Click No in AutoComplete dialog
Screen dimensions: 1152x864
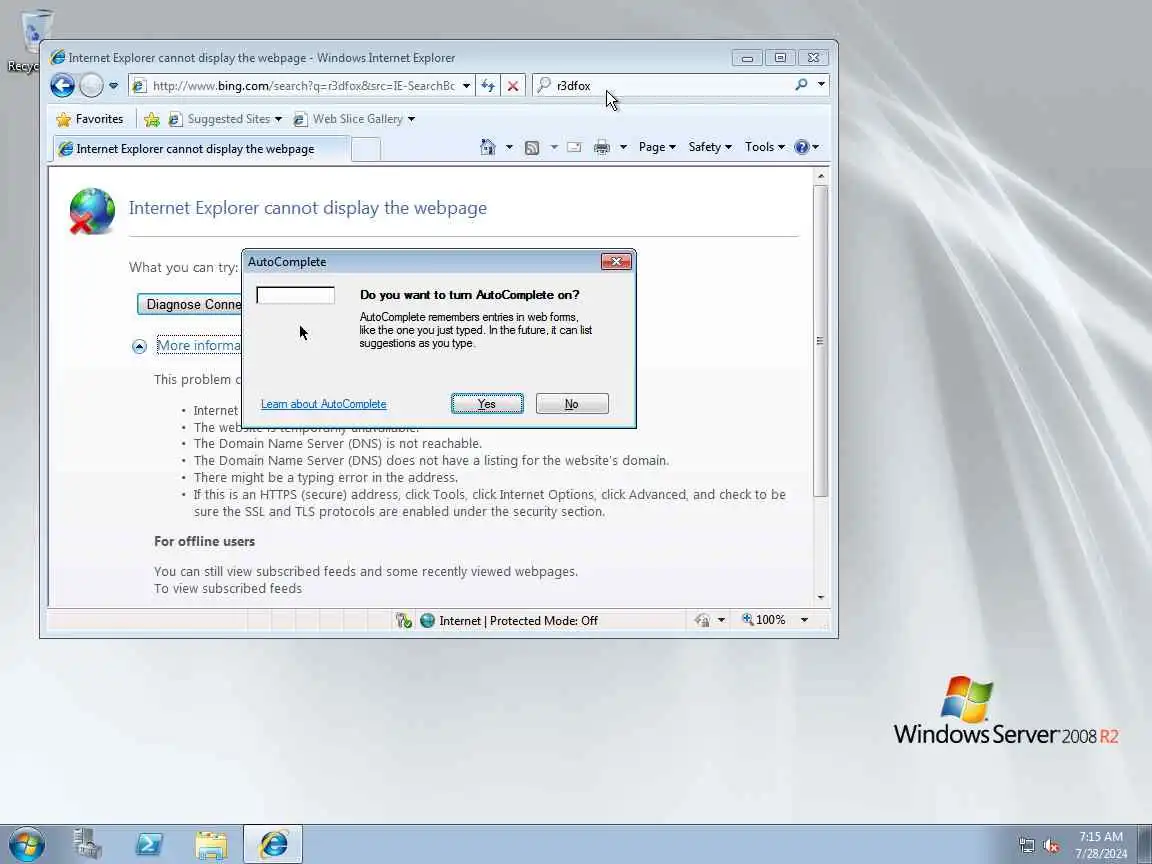click(572, 403)
